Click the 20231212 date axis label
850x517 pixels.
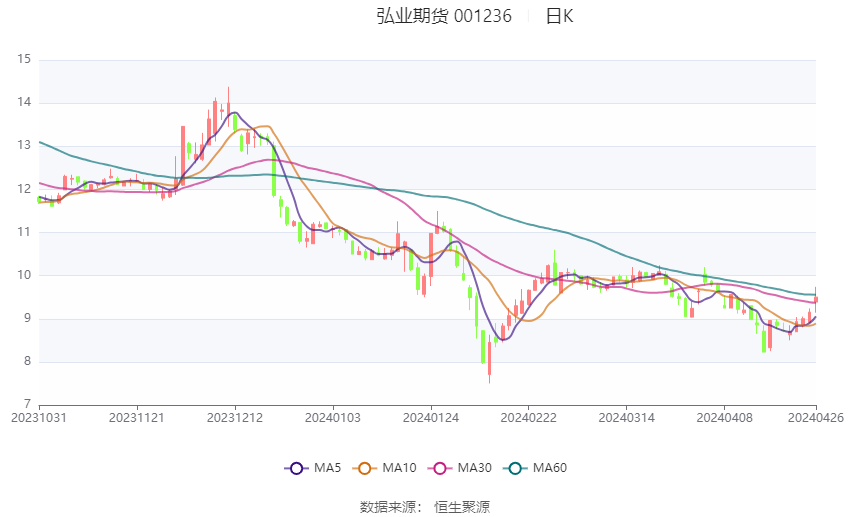(x=235, y=418)
